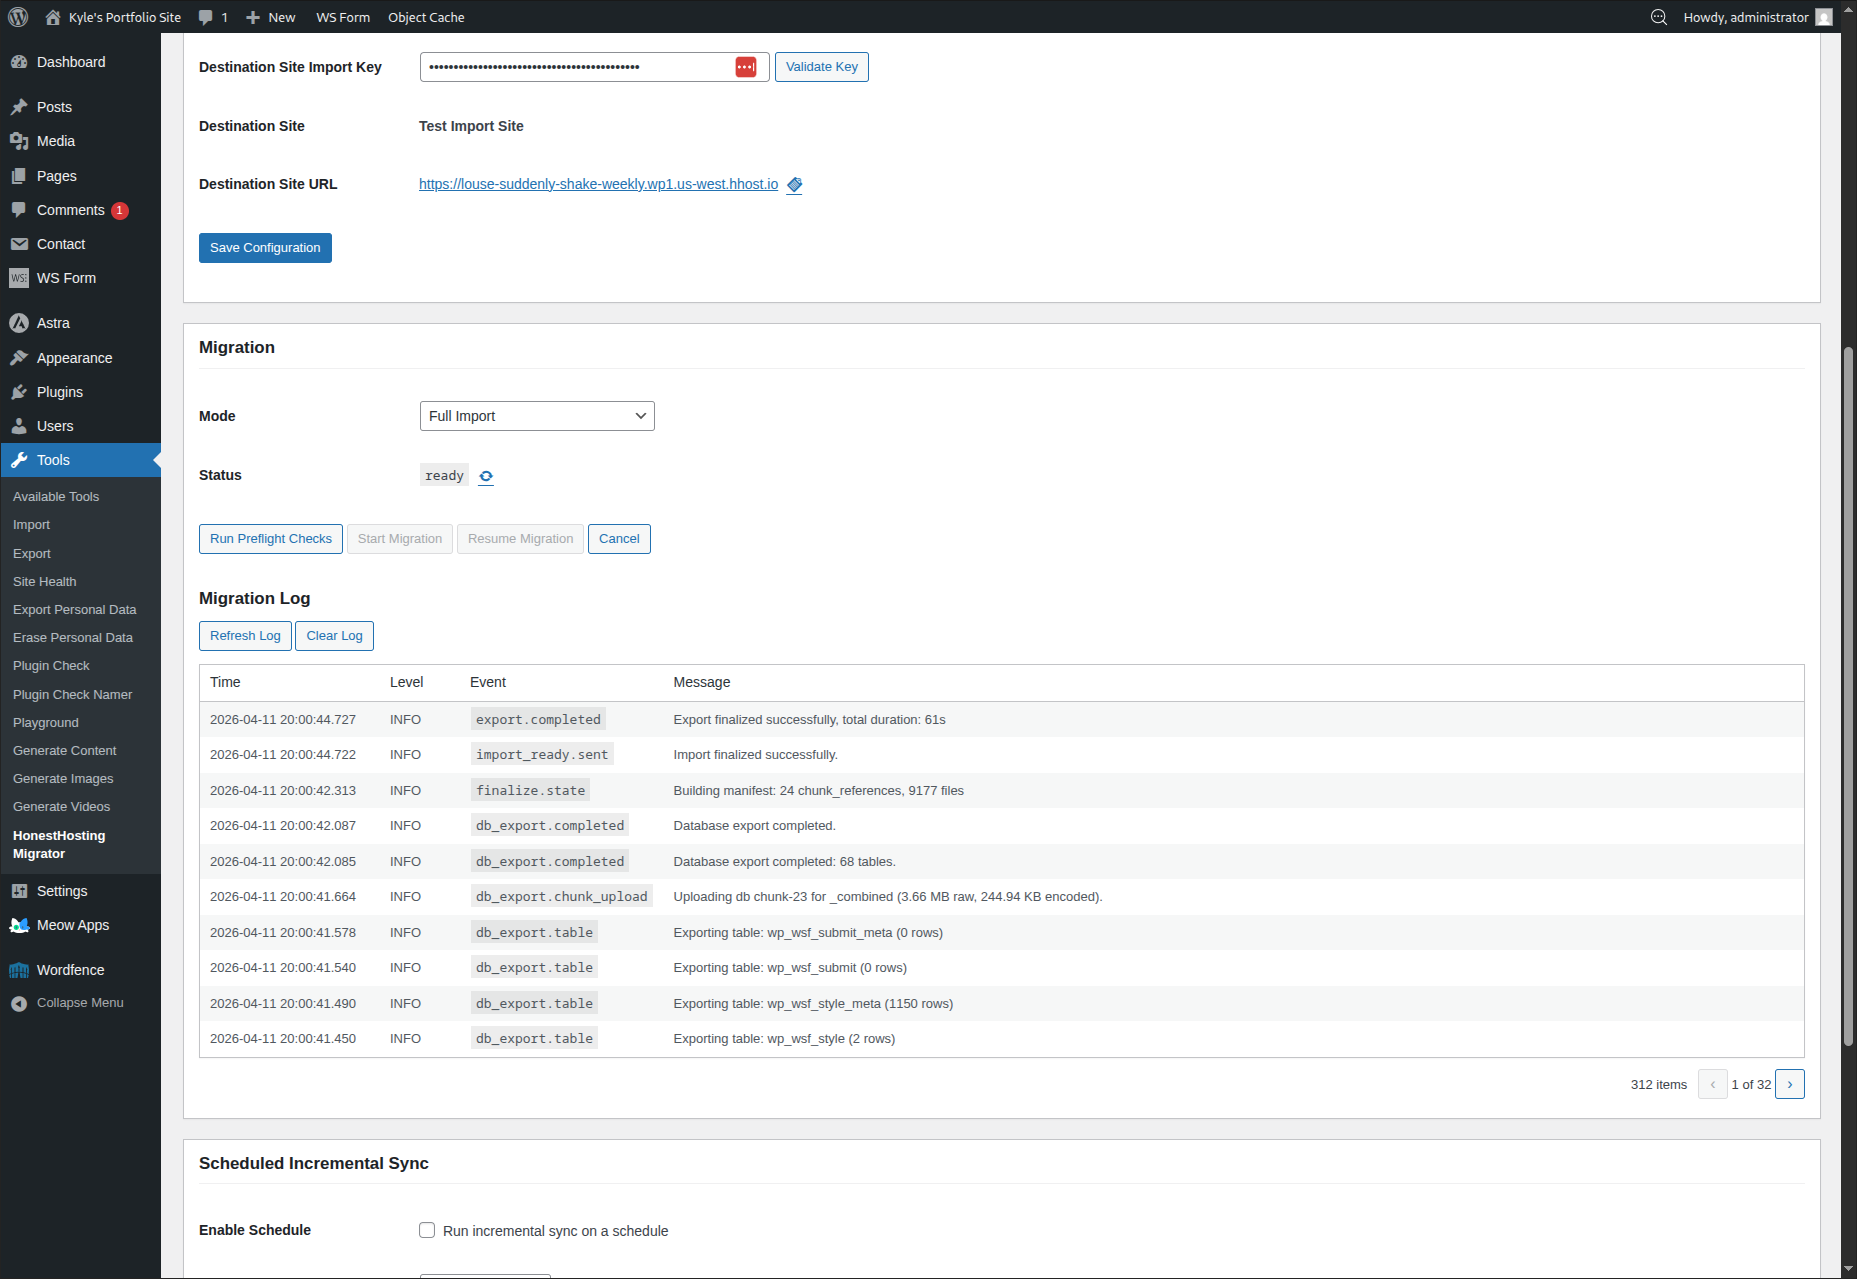
Task: Select HonestHosting Migrator under Tools
Action: coord(59,843)
